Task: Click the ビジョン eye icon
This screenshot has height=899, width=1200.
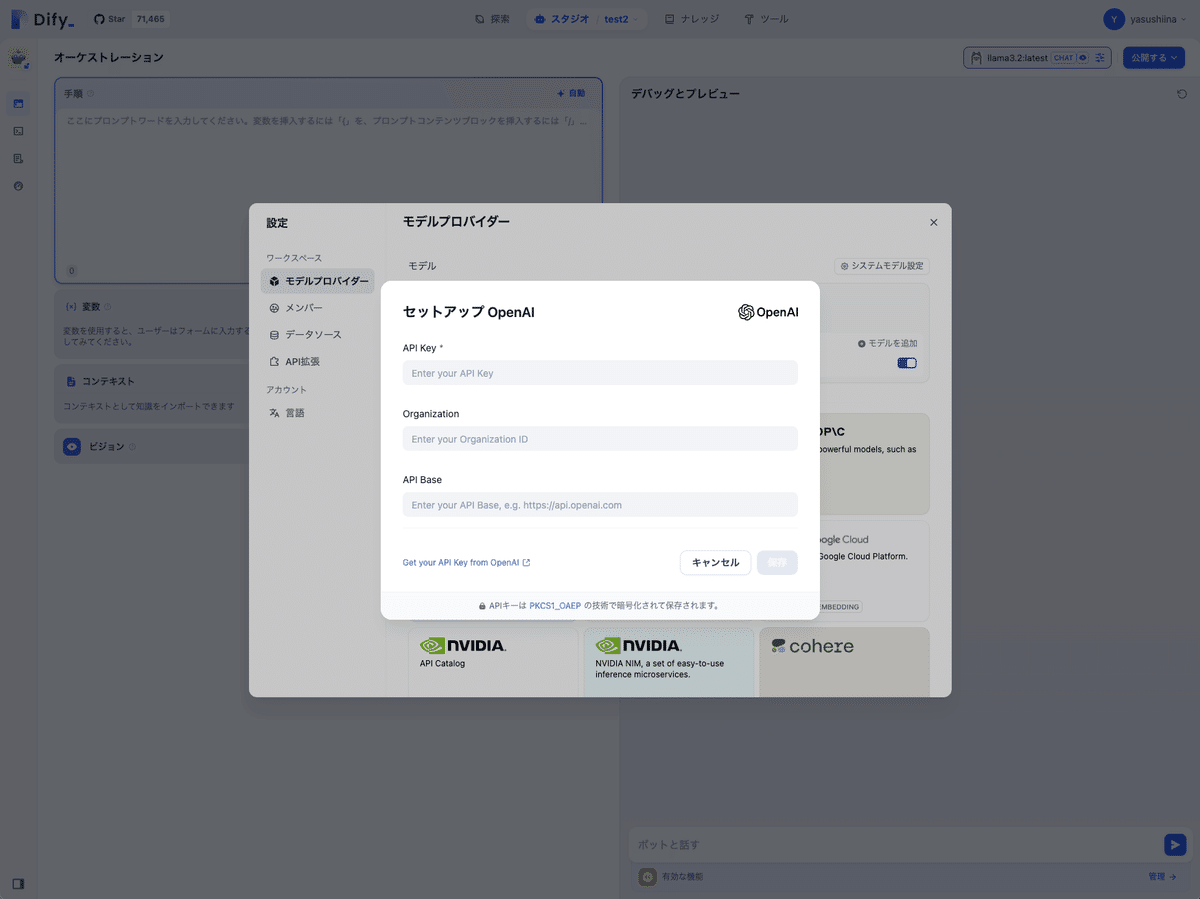Action: (72, 447)
